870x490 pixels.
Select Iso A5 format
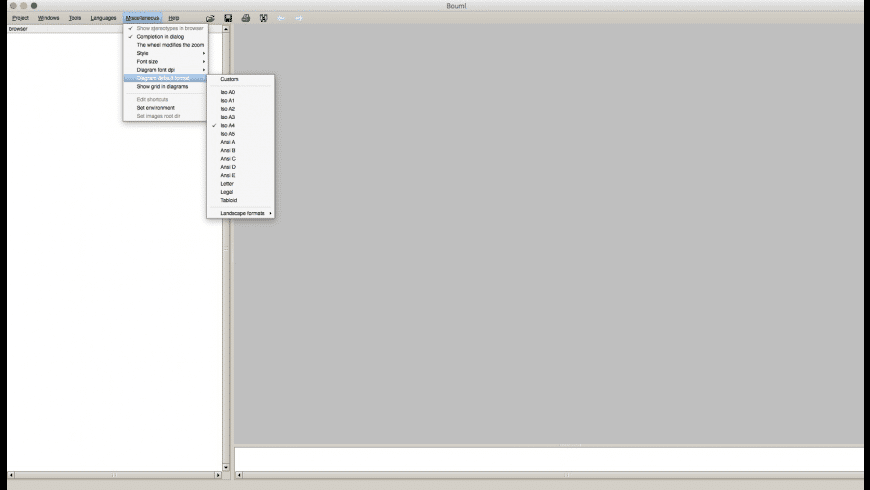click(241, 134)
